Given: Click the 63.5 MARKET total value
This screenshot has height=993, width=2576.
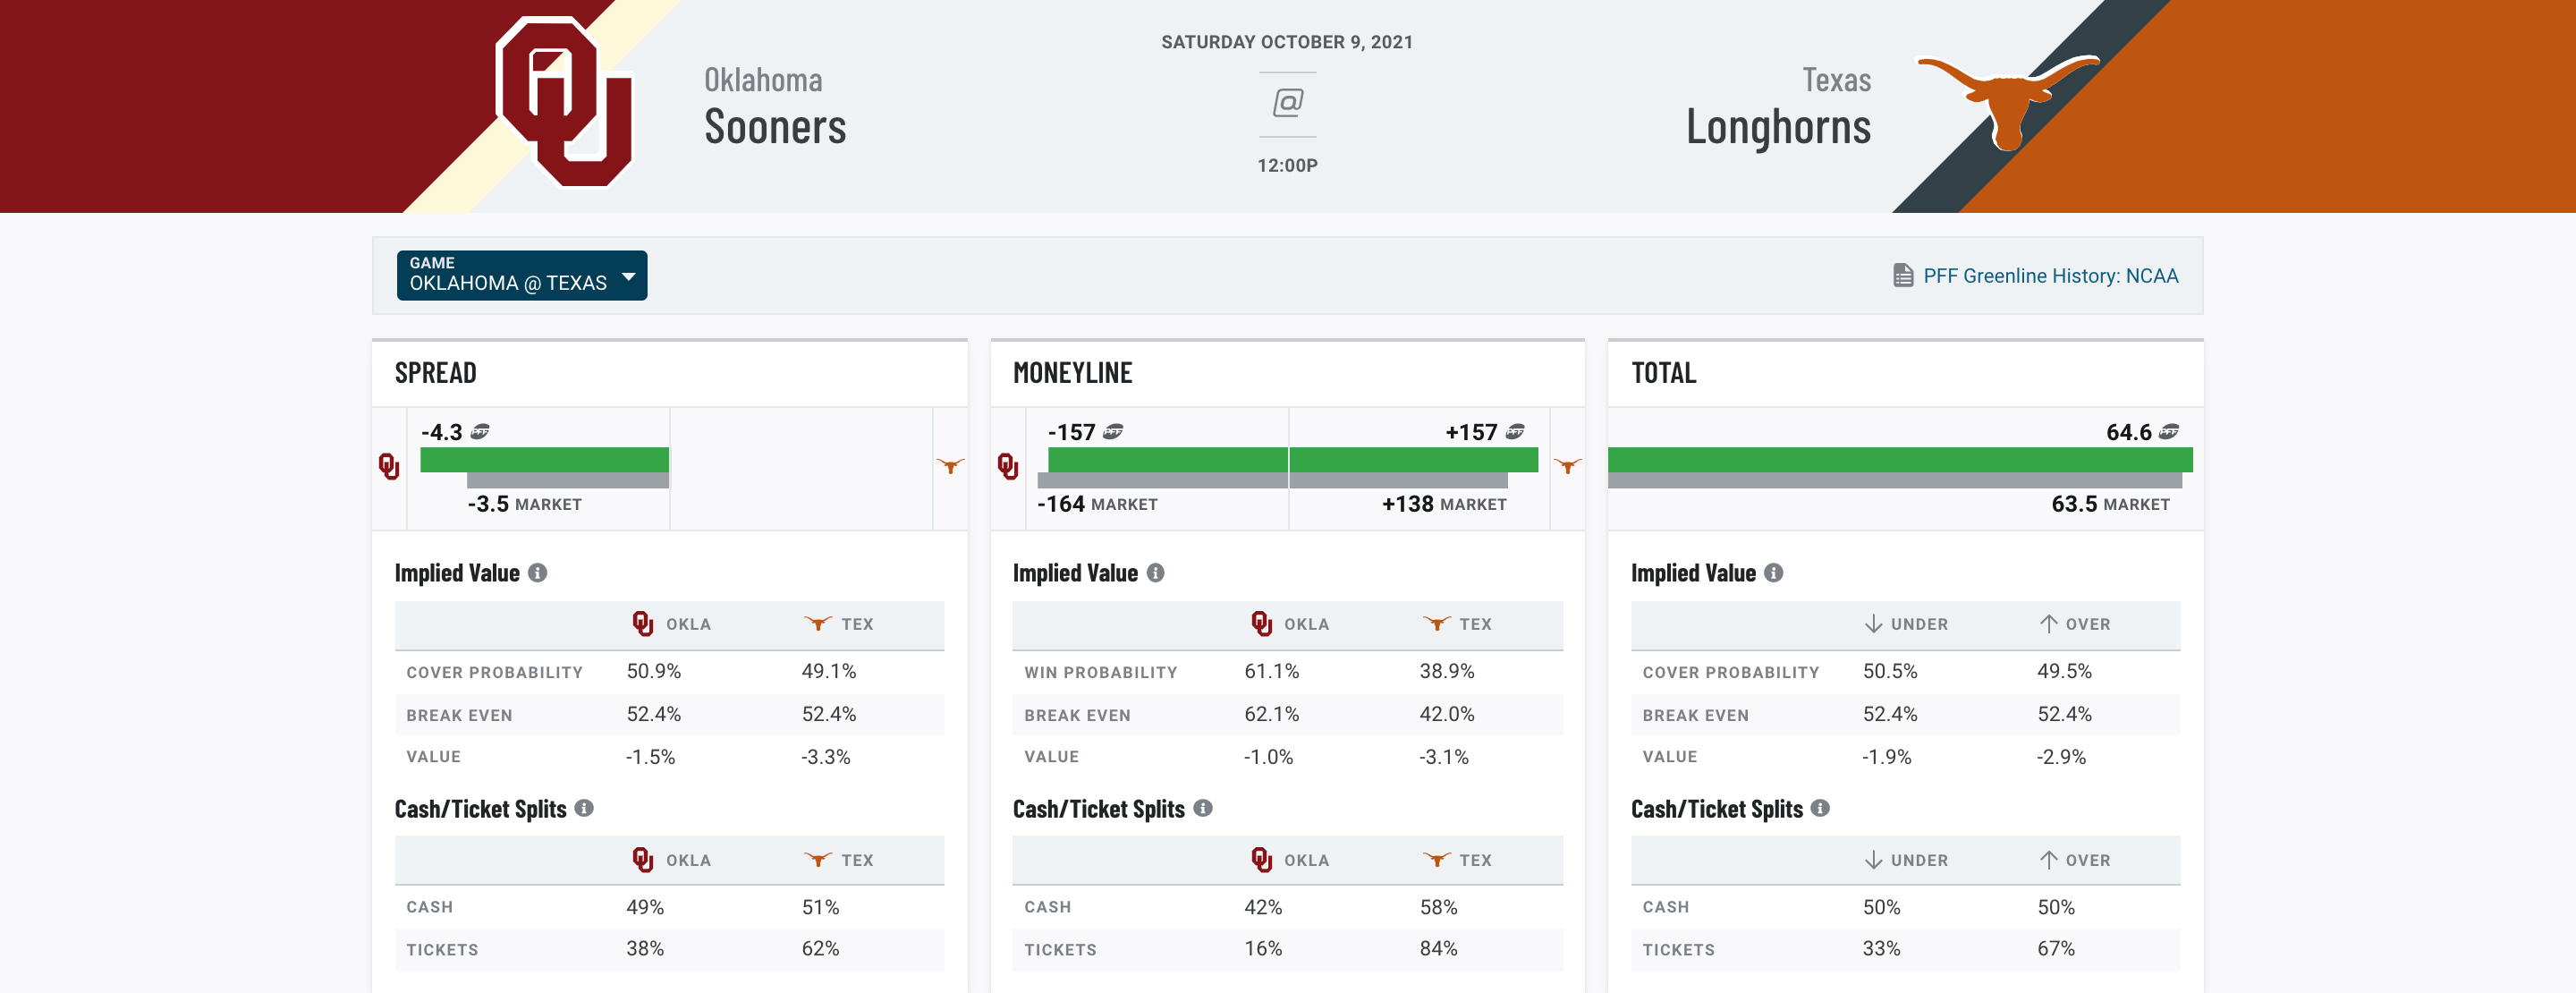Looking at the screenshot, I should pos(2111,504).
